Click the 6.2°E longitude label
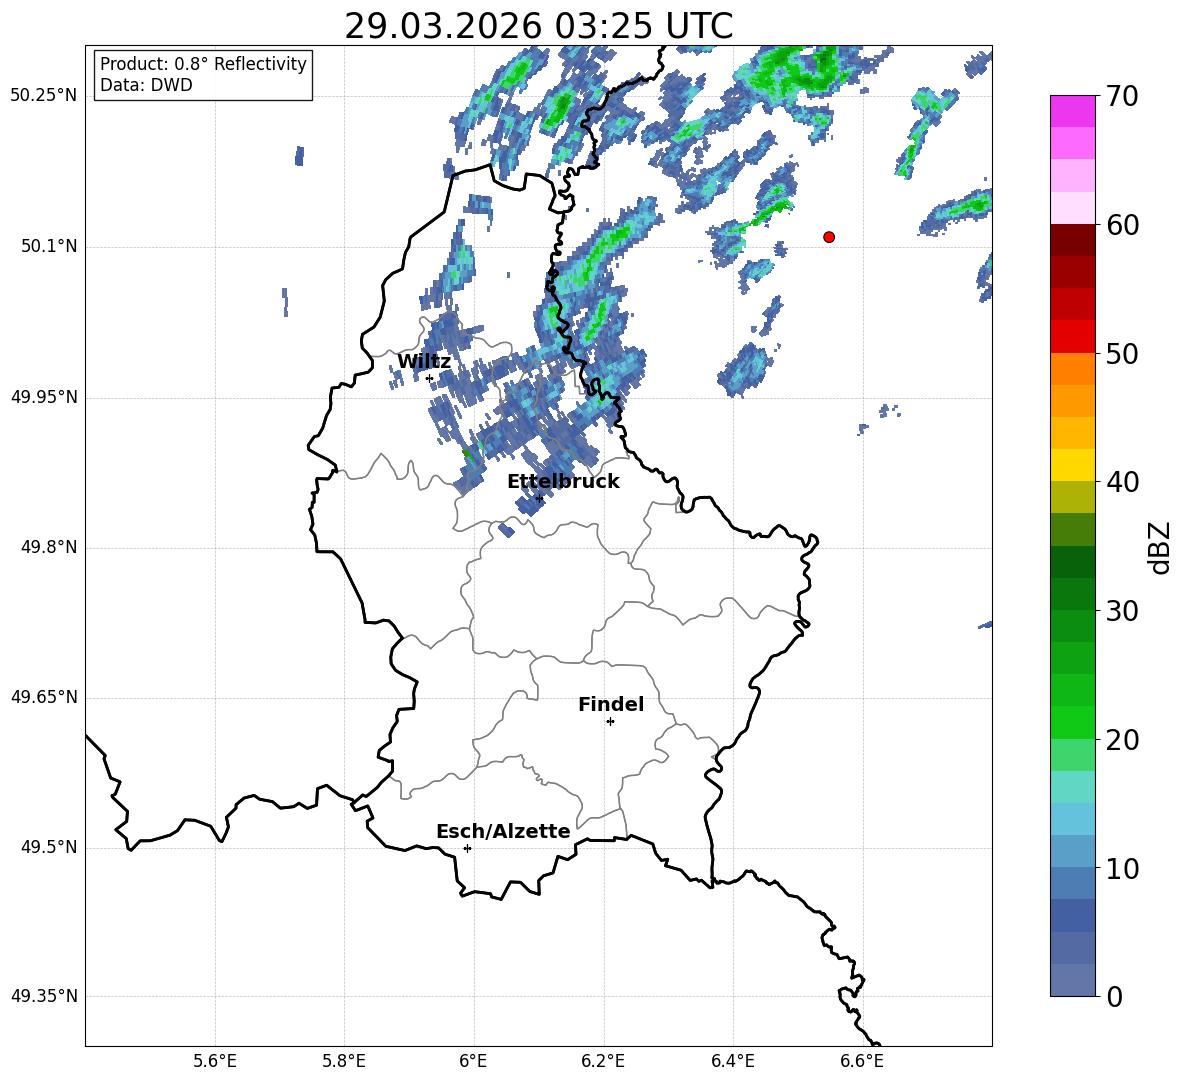 603,1061
